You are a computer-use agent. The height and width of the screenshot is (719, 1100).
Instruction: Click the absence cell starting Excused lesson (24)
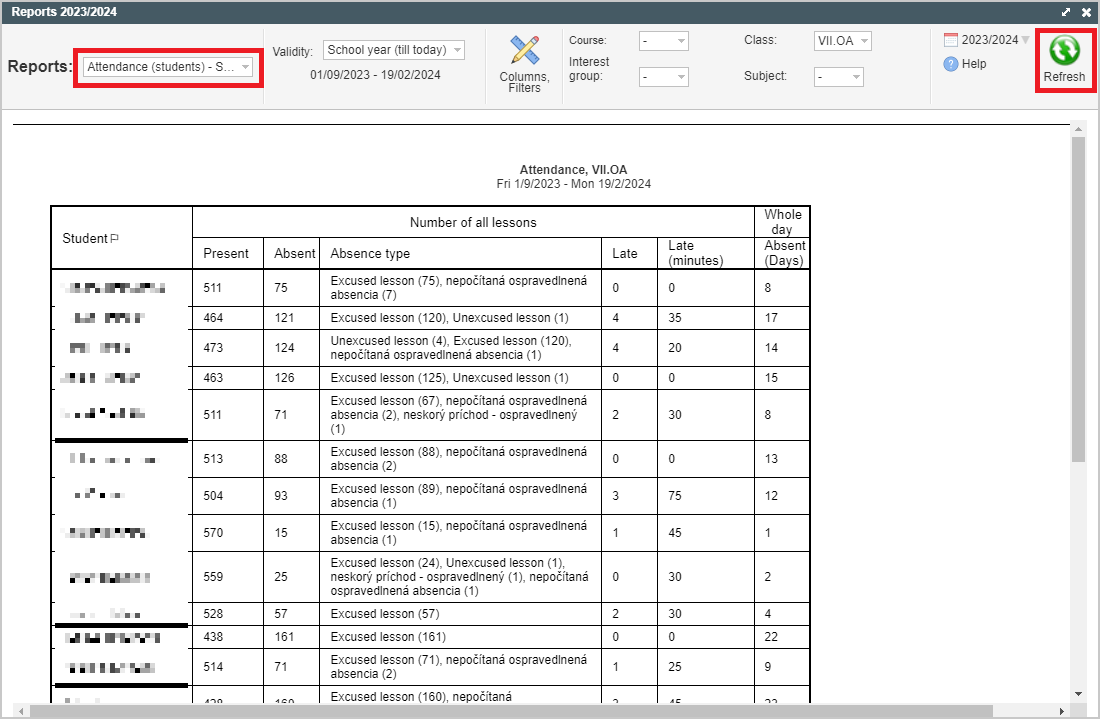click(460, 577)
